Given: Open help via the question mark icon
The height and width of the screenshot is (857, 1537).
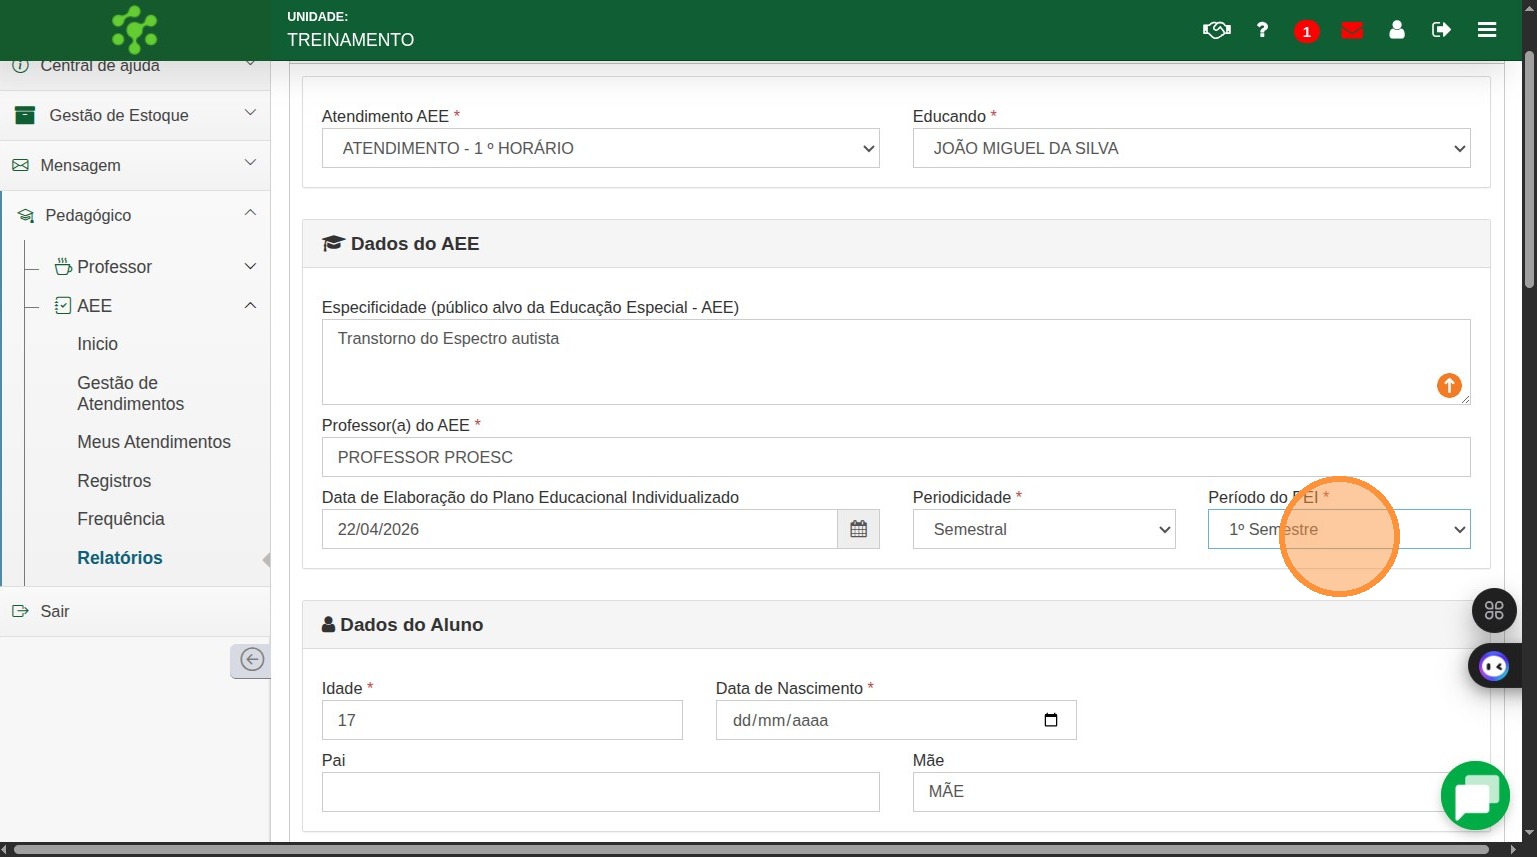Looking at the screenshot, I should (1262, 30).
